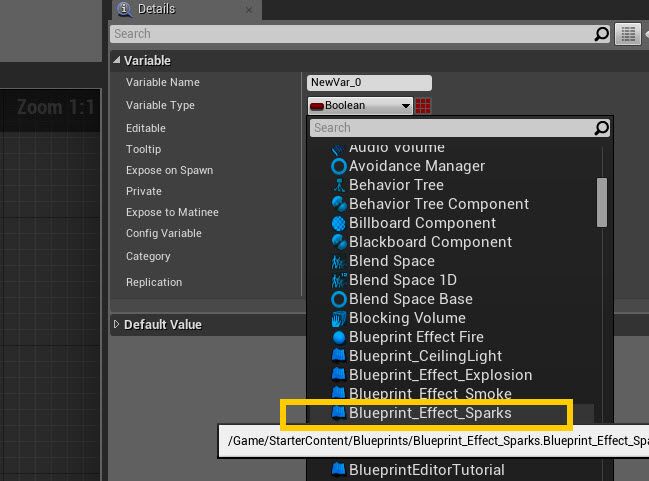The height and width of the screenshot is (481, 649).
Task: Close the Details tab
Action: [x=249, y=10]
